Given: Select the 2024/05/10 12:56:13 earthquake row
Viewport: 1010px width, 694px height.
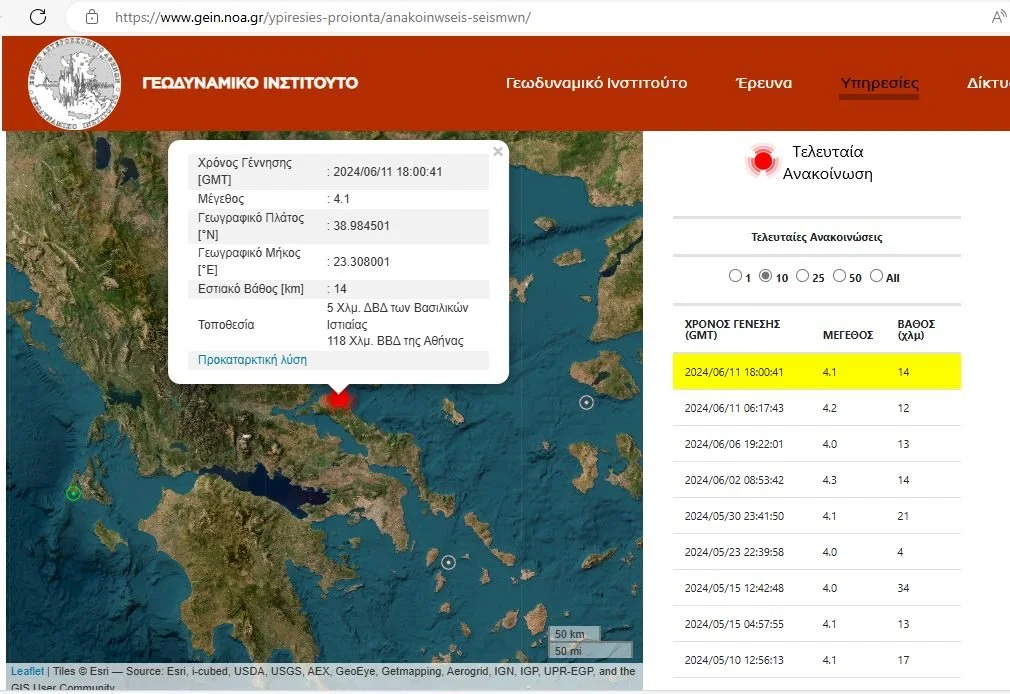Looking at the screenshot, I should coord(817,660).
